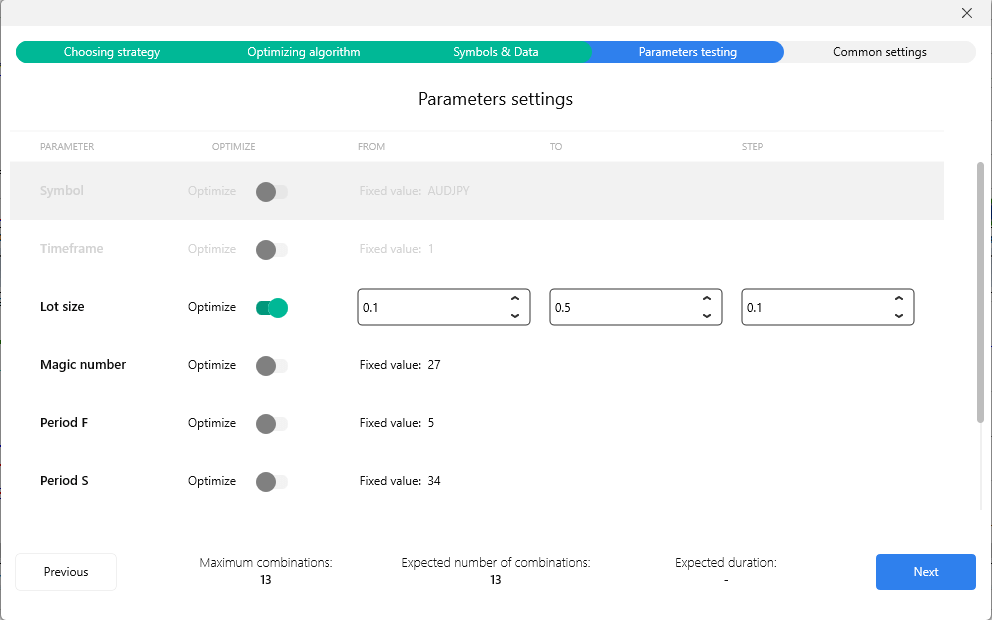The width and height of the screenshot is (992, 620).
Task: Decrease the Lot size From value
Action: point(514,316)
